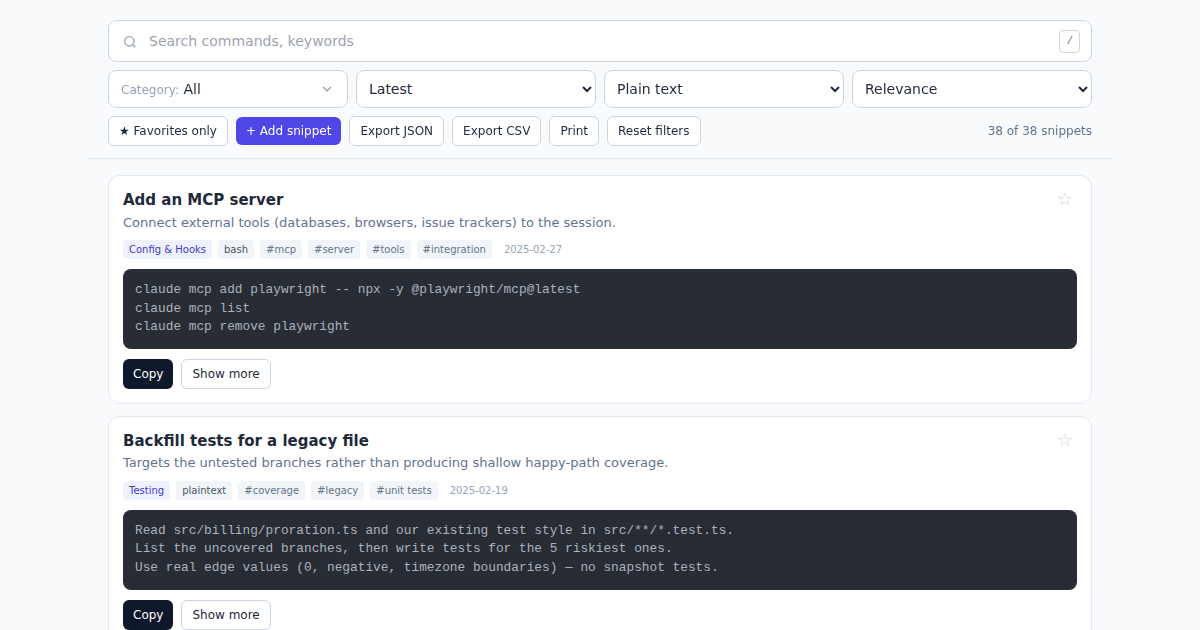The width and height of the screenshot is (1200, 630).
Task: Click the plaintext language tag
Action: pos(204,490)
